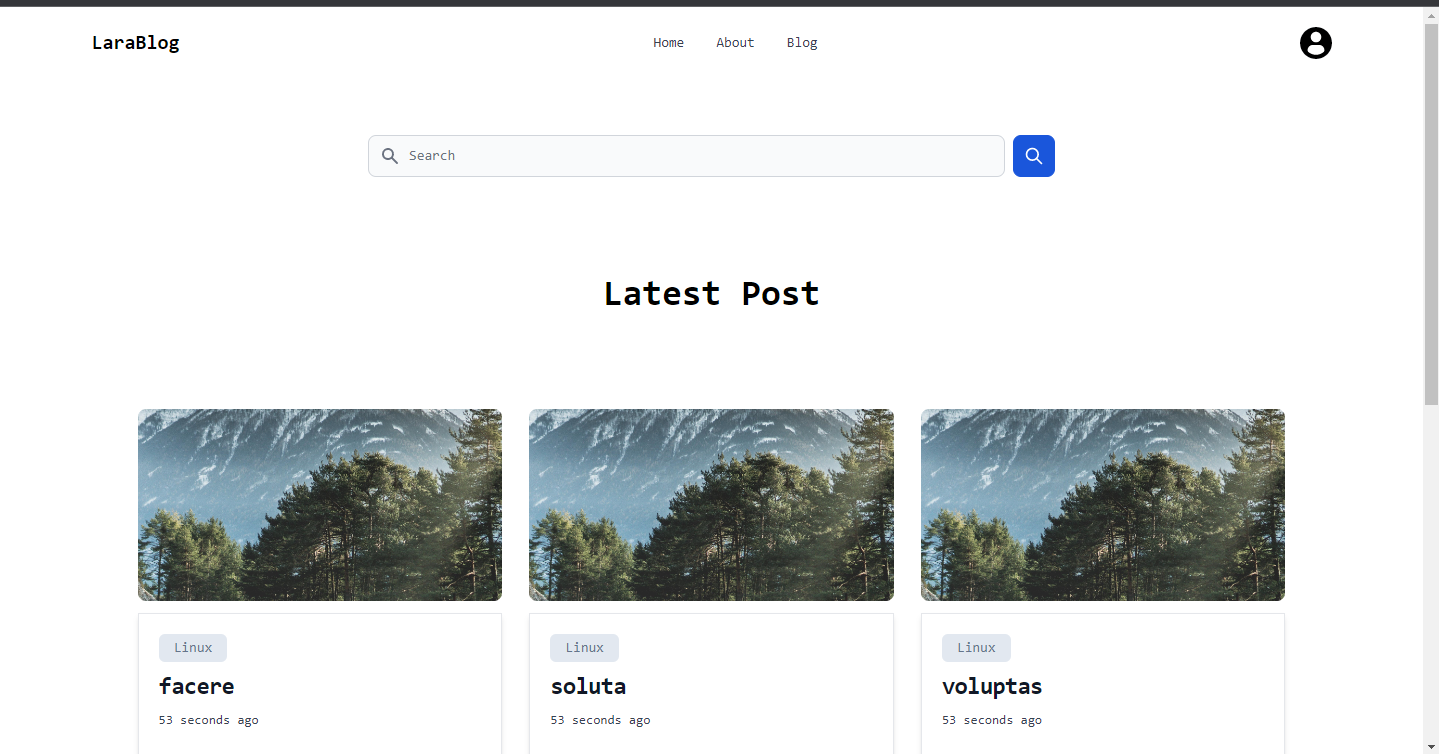This screenshot has width=1439, height=754.
Task: Open the soluta post title
Action: point(588,686)
